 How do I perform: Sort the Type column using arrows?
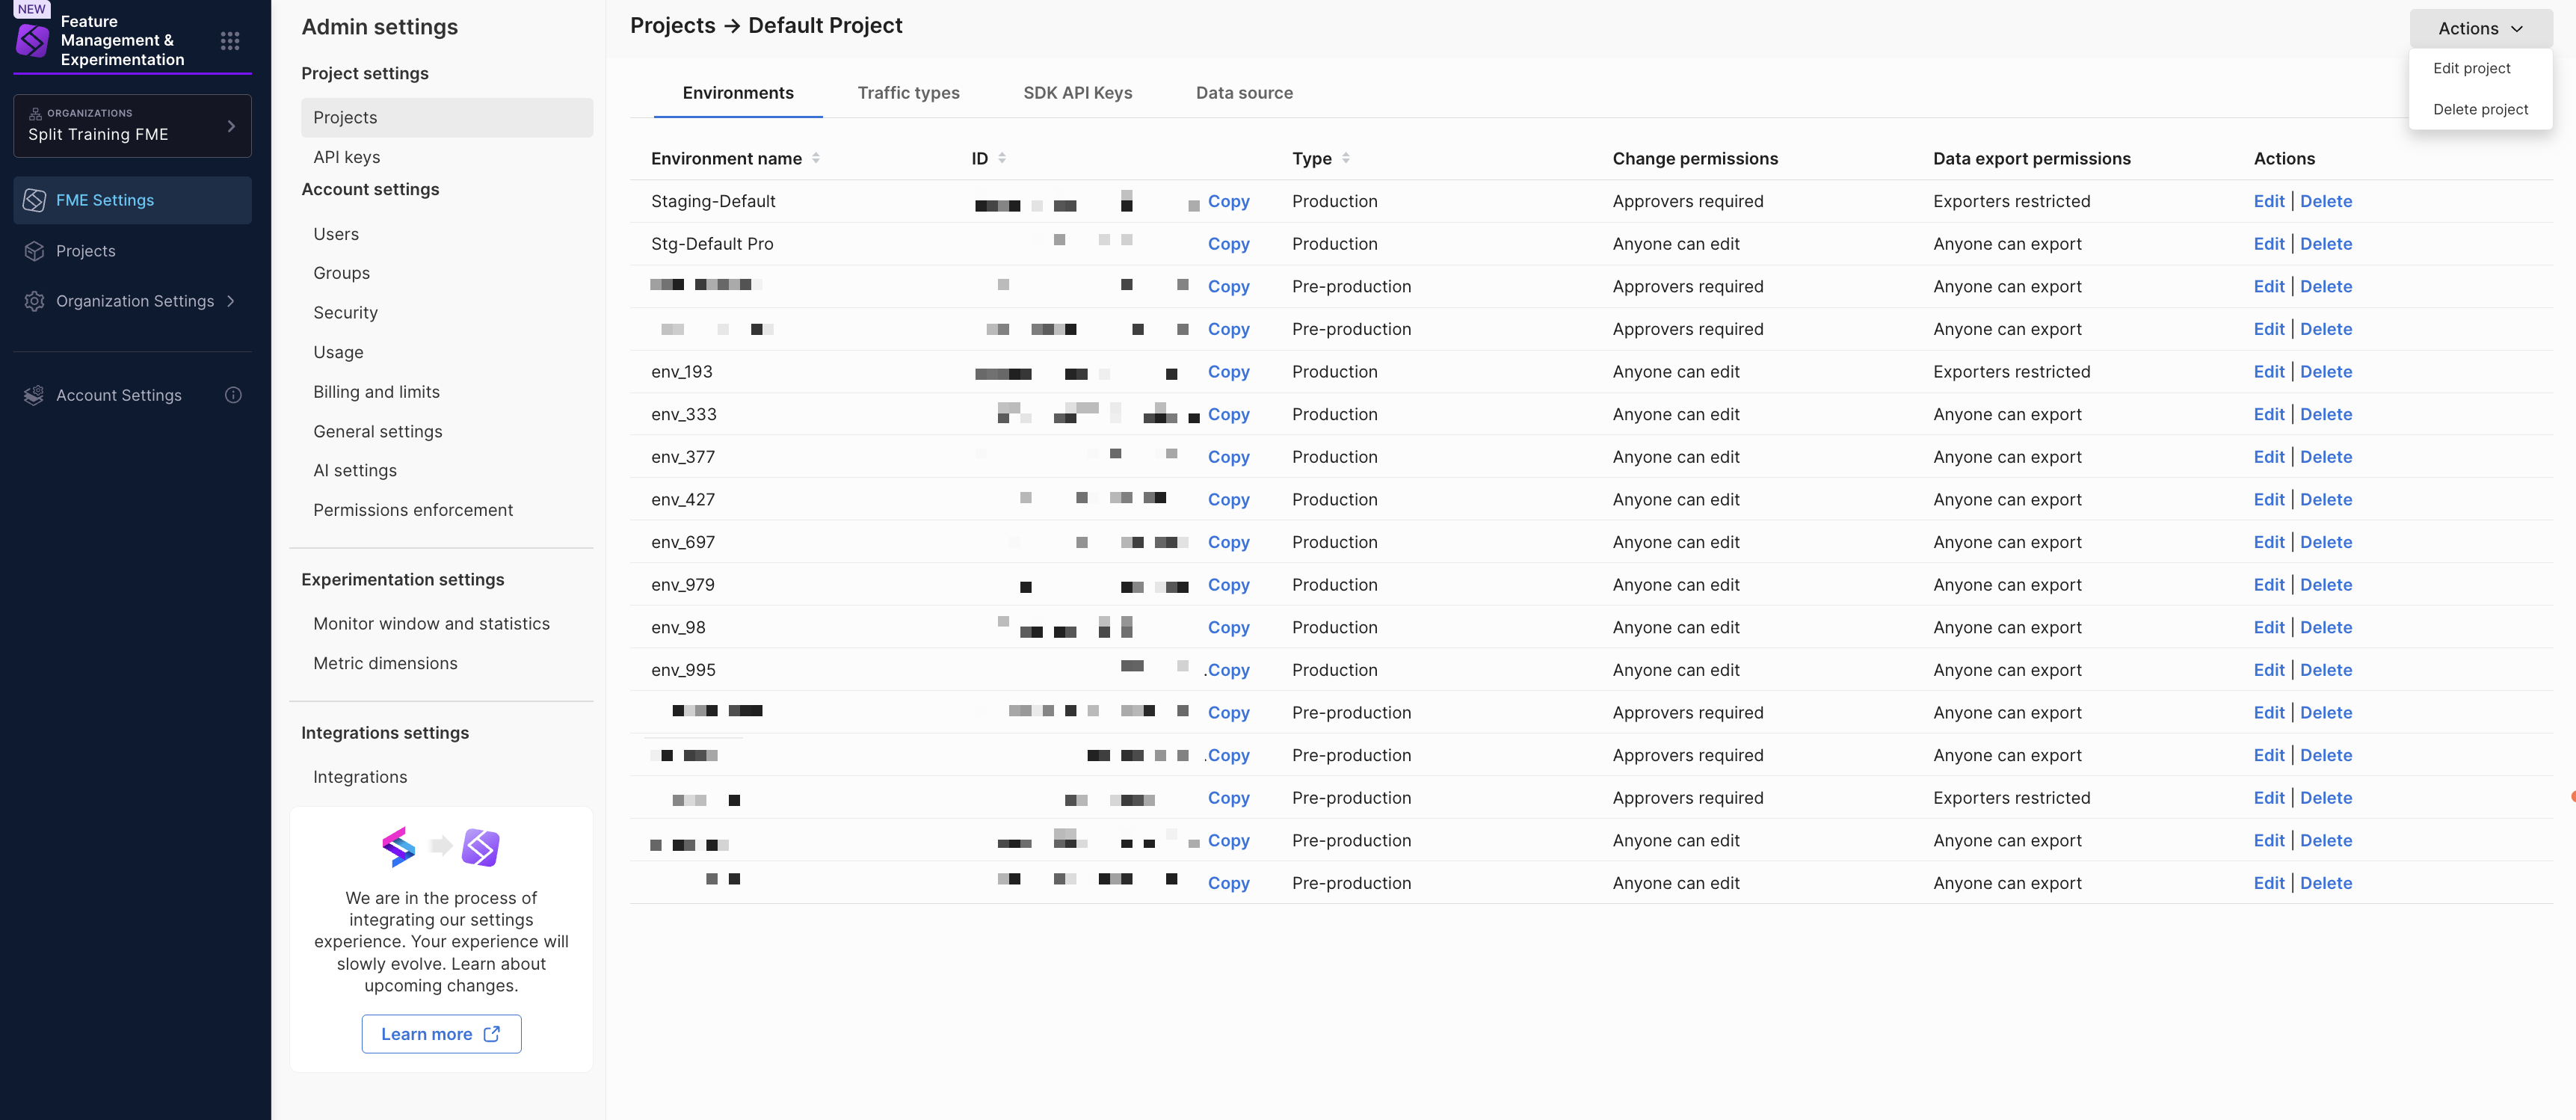coord(1346,158)
